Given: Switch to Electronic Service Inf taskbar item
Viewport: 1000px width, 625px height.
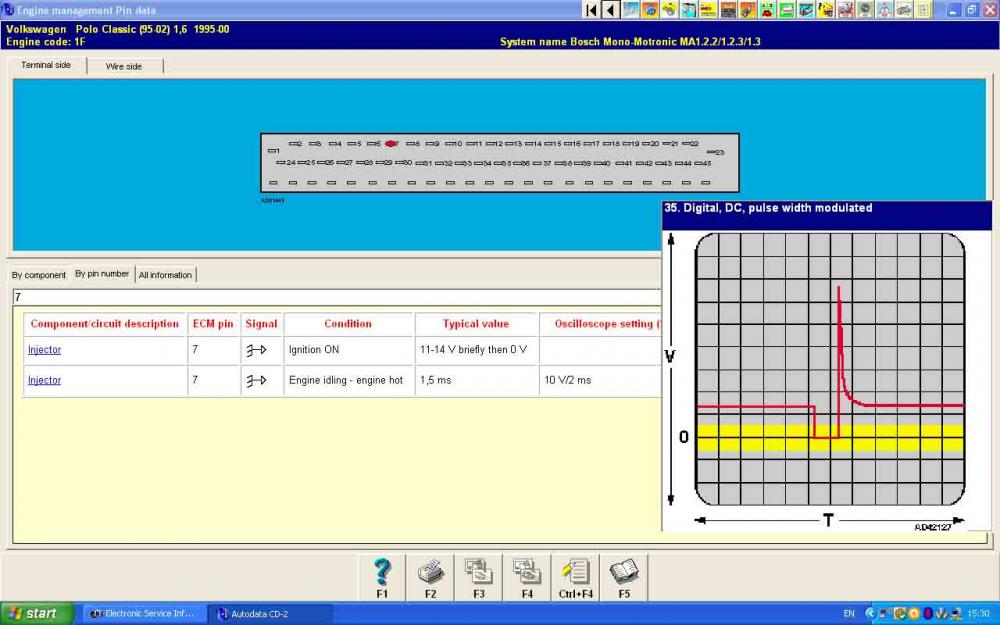Looking at the screenshot, I should (x=145, y=614).
